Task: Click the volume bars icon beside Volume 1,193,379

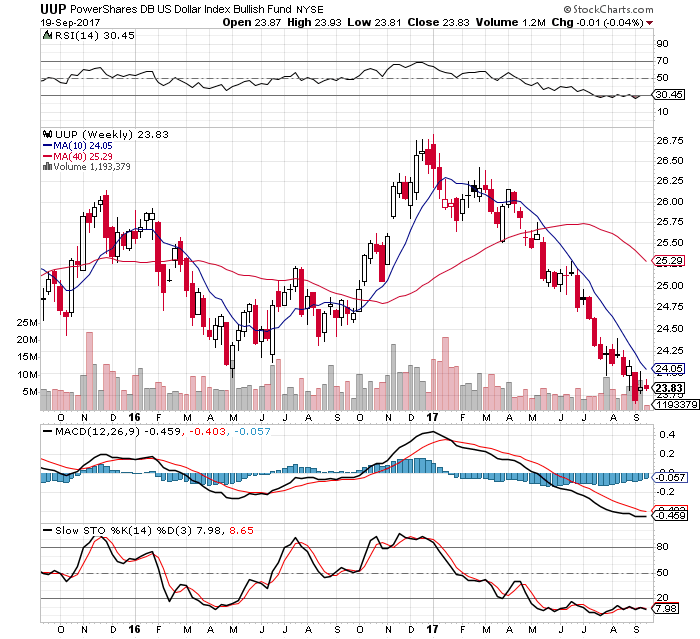Action: [47, 167]
